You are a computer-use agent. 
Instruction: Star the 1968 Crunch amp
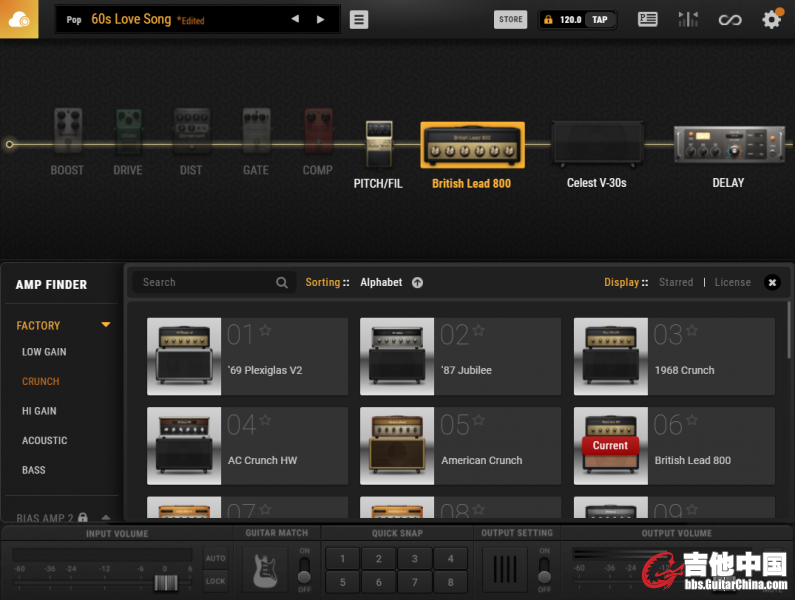692,331
